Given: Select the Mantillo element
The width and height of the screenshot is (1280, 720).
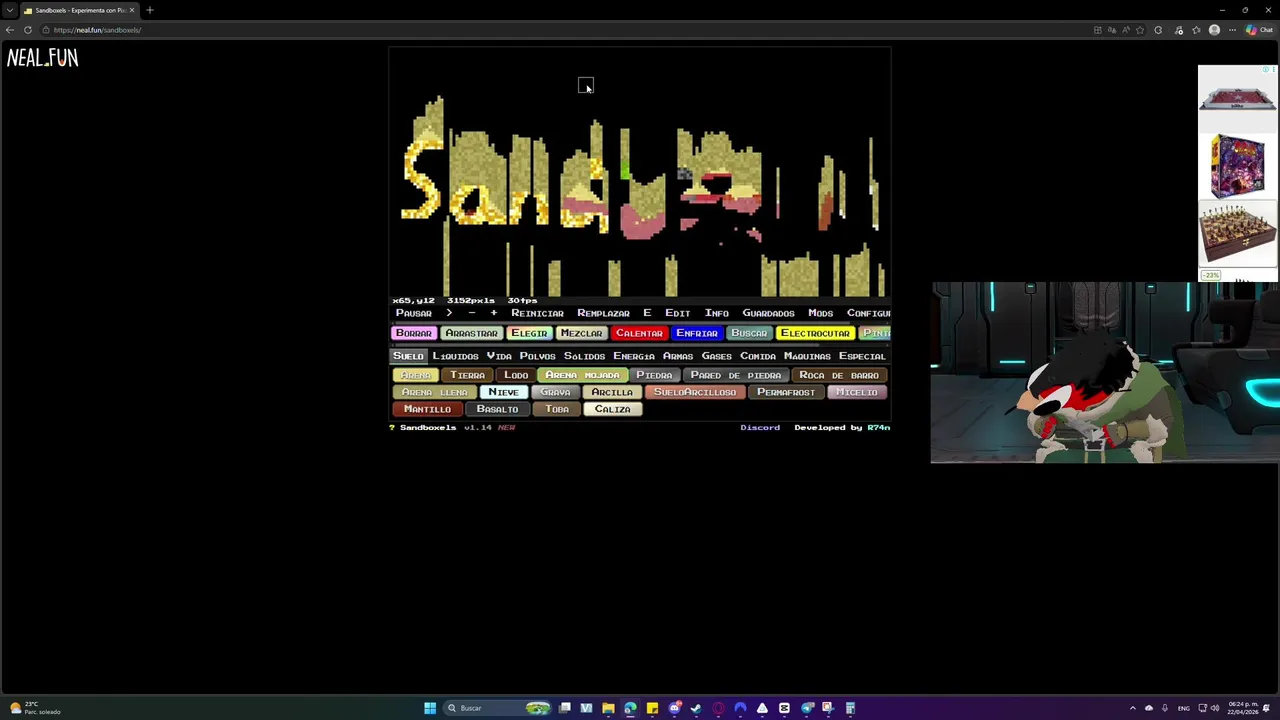Looking at the screenshot, I should tap(427, 409).
